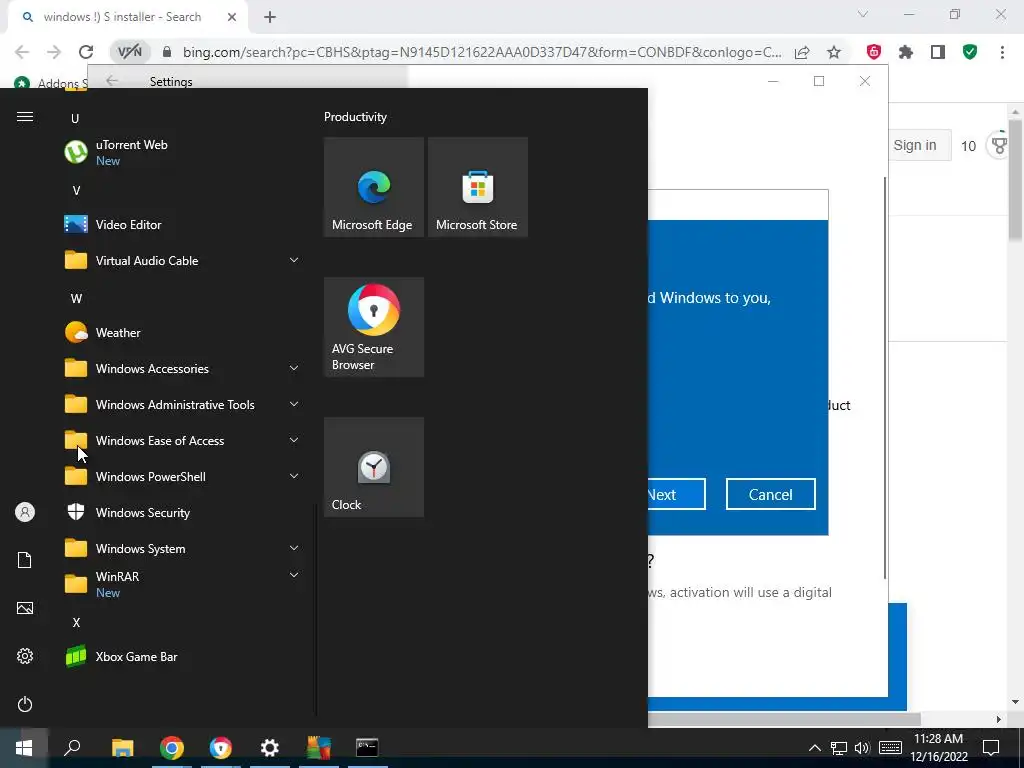Viewport: 1024px width, 768px height.
Task: Share this page icon in address bar
Action: pyautogui.click(x=802, y=52)
